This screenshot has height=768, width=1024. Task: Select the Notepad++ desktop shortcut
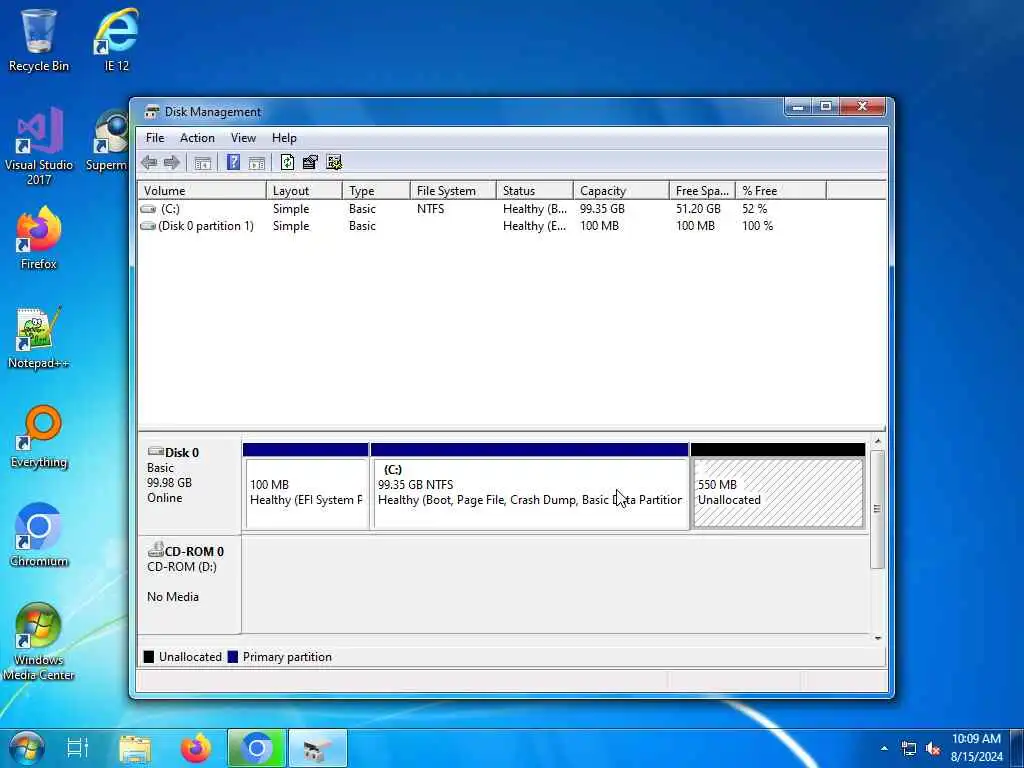tap(39, 338)
